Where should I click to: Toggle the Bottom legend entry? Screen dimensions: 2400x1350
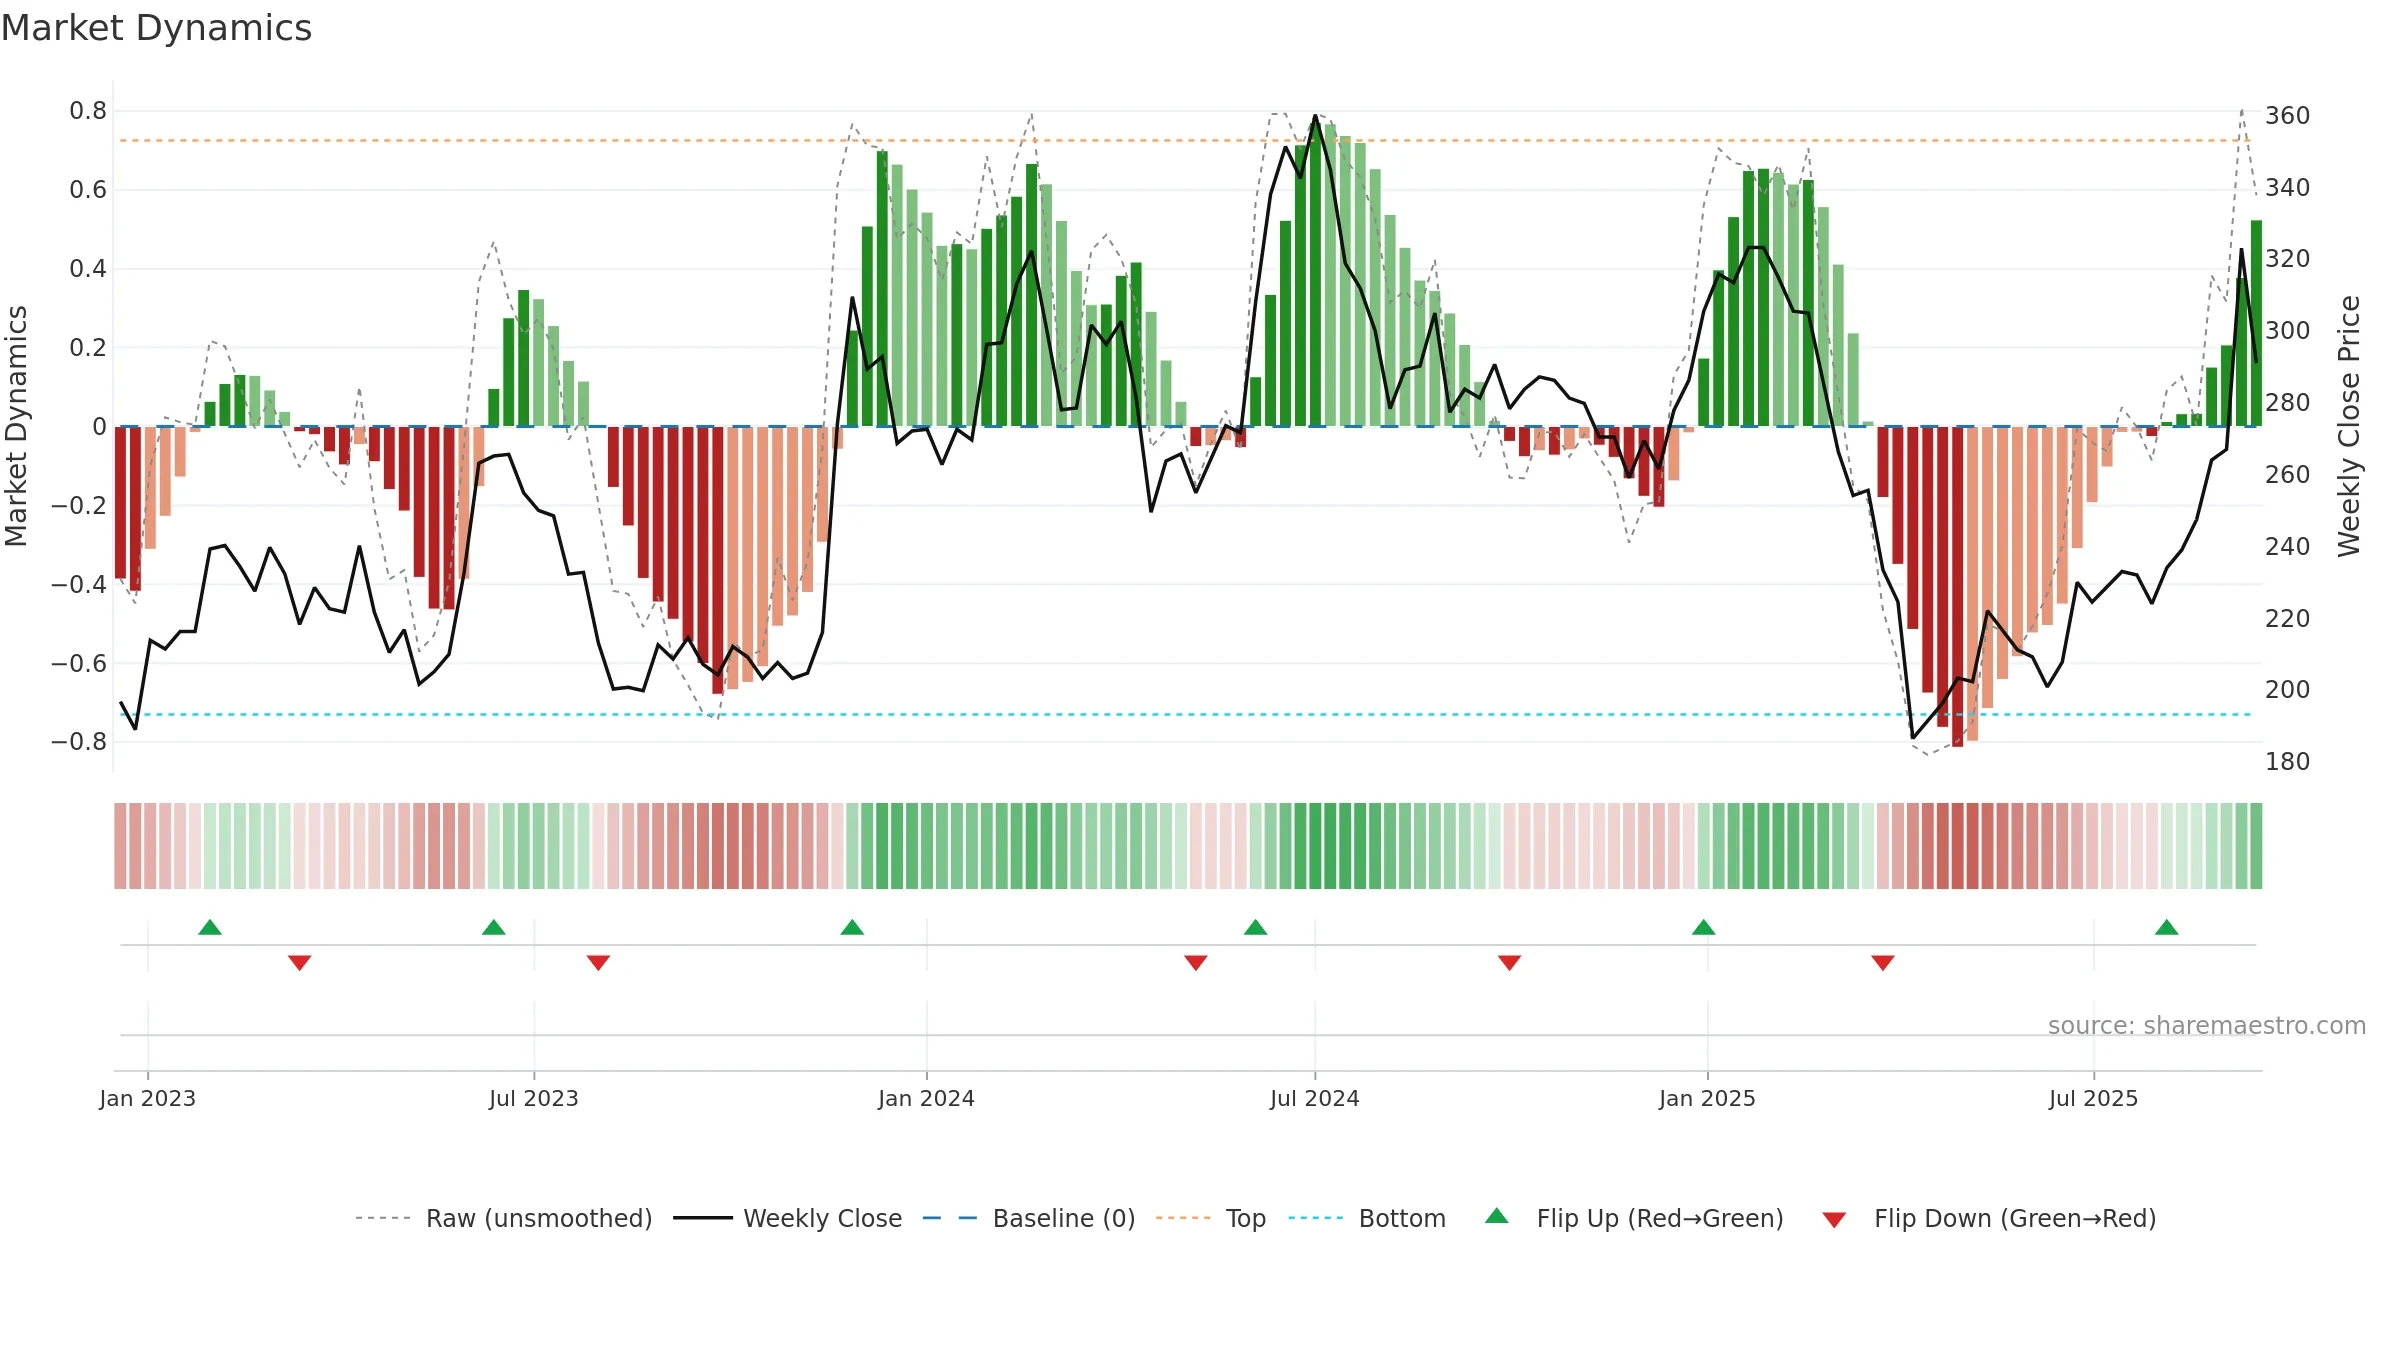[x=1367, y=1218]
